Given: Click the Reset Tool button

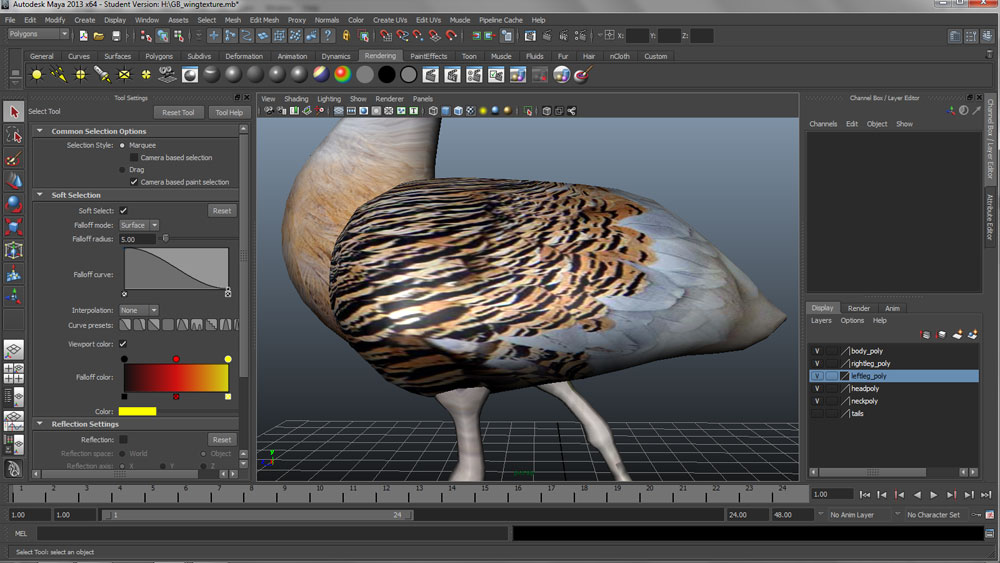Looking at the screenshot, I should tap(178, 113).
